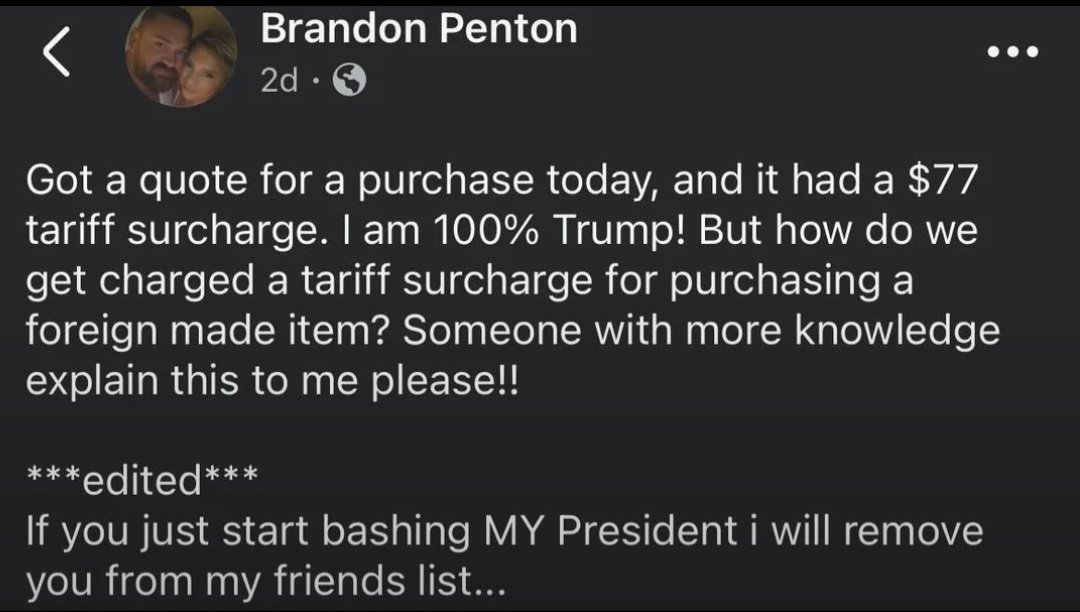Click the line 'explain this to me please!!'

(271, 382)
